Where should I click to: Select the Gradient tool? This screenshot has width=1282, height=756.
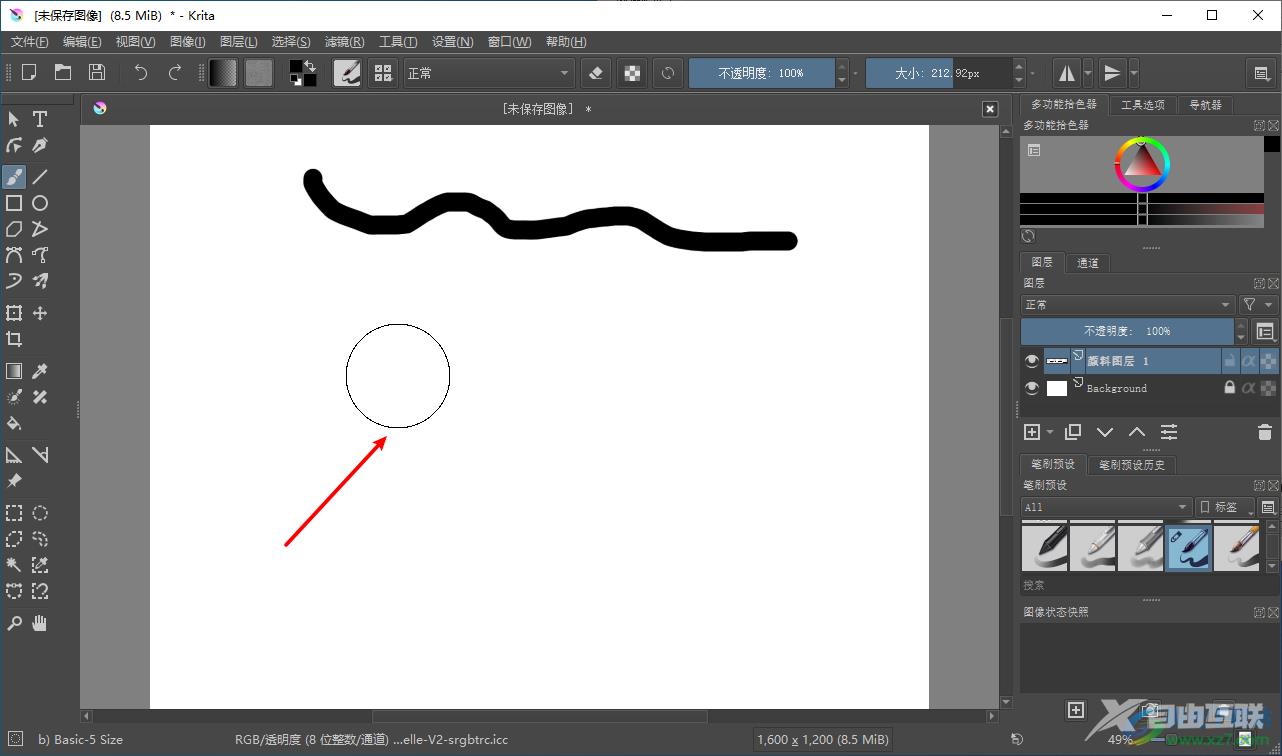point(14,371)
